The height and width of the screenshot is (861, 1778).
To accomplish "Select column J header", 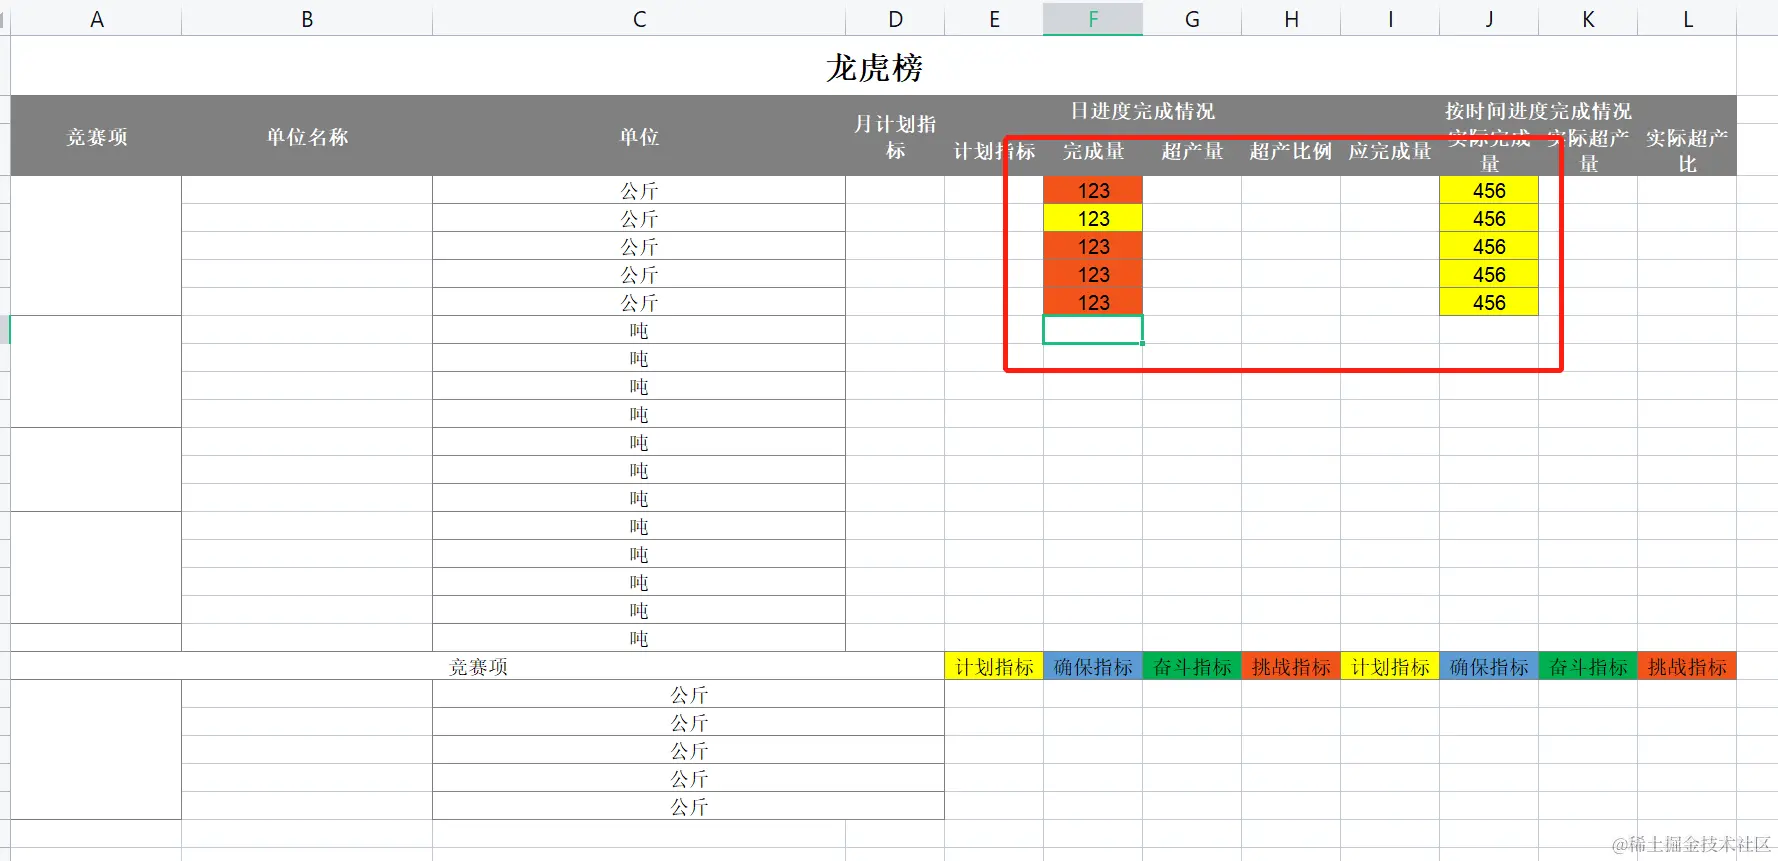I will click(1489, 19).
